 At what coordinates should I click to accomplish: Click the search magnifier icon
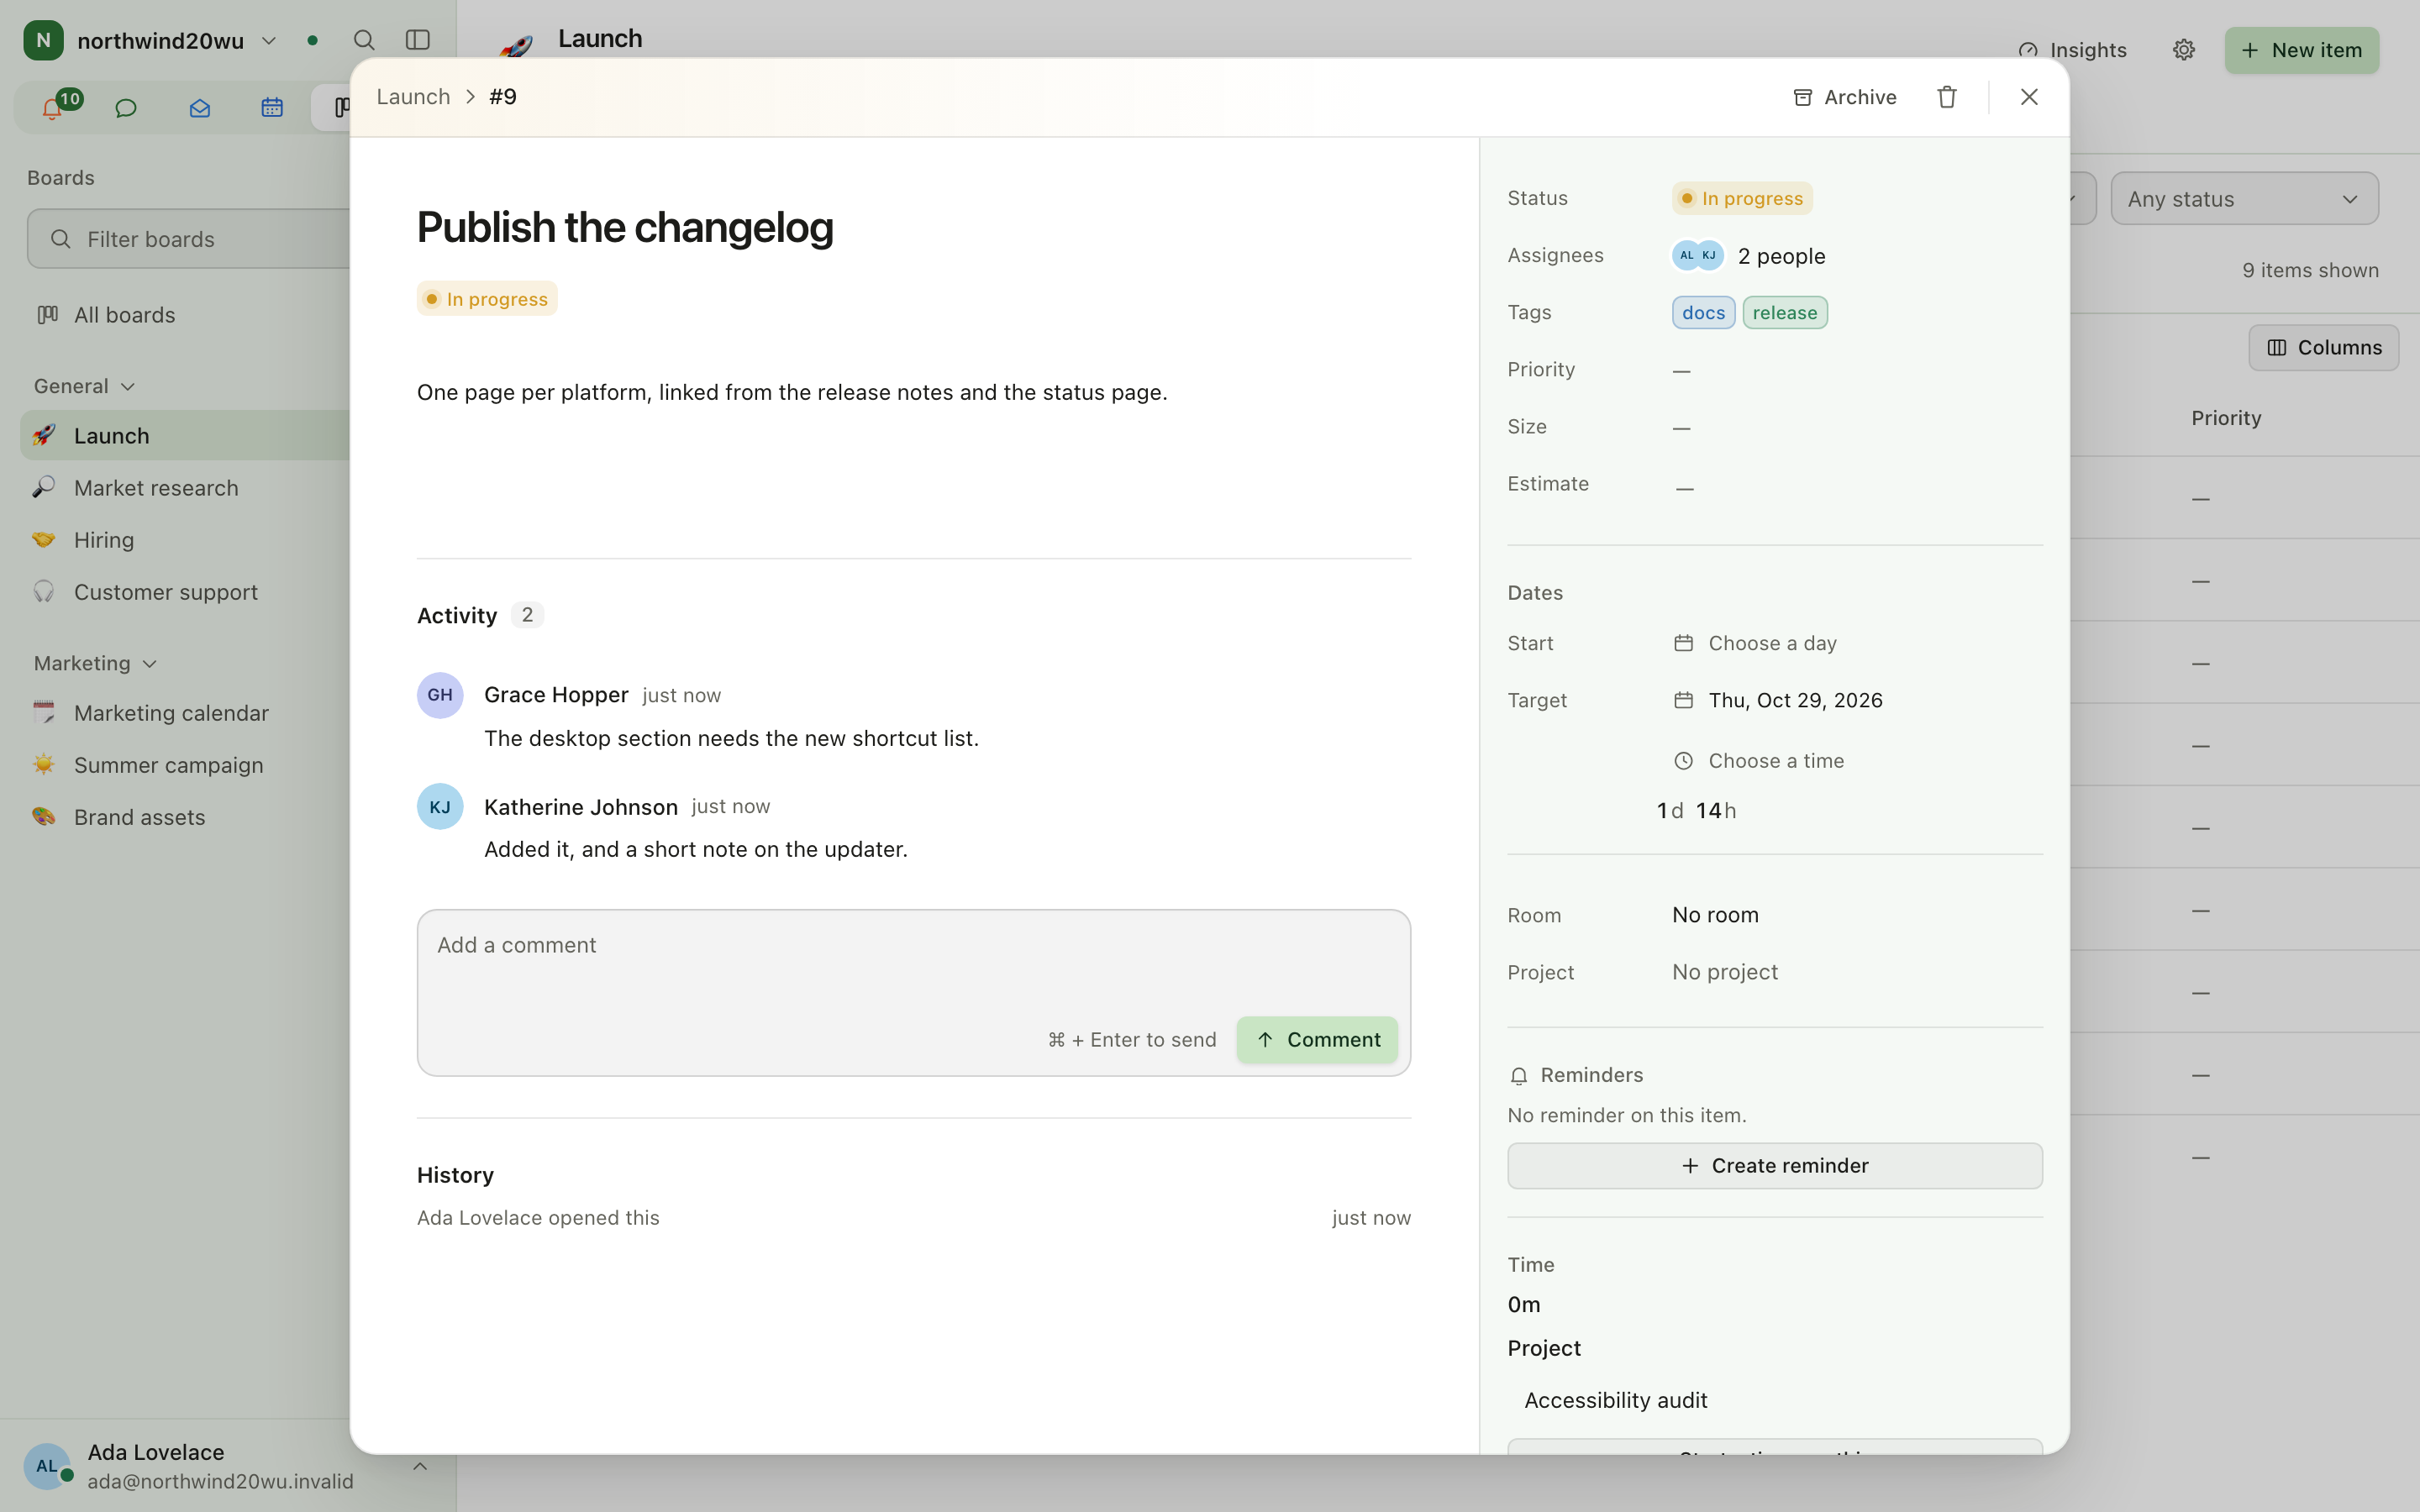[x=364, y=40]
